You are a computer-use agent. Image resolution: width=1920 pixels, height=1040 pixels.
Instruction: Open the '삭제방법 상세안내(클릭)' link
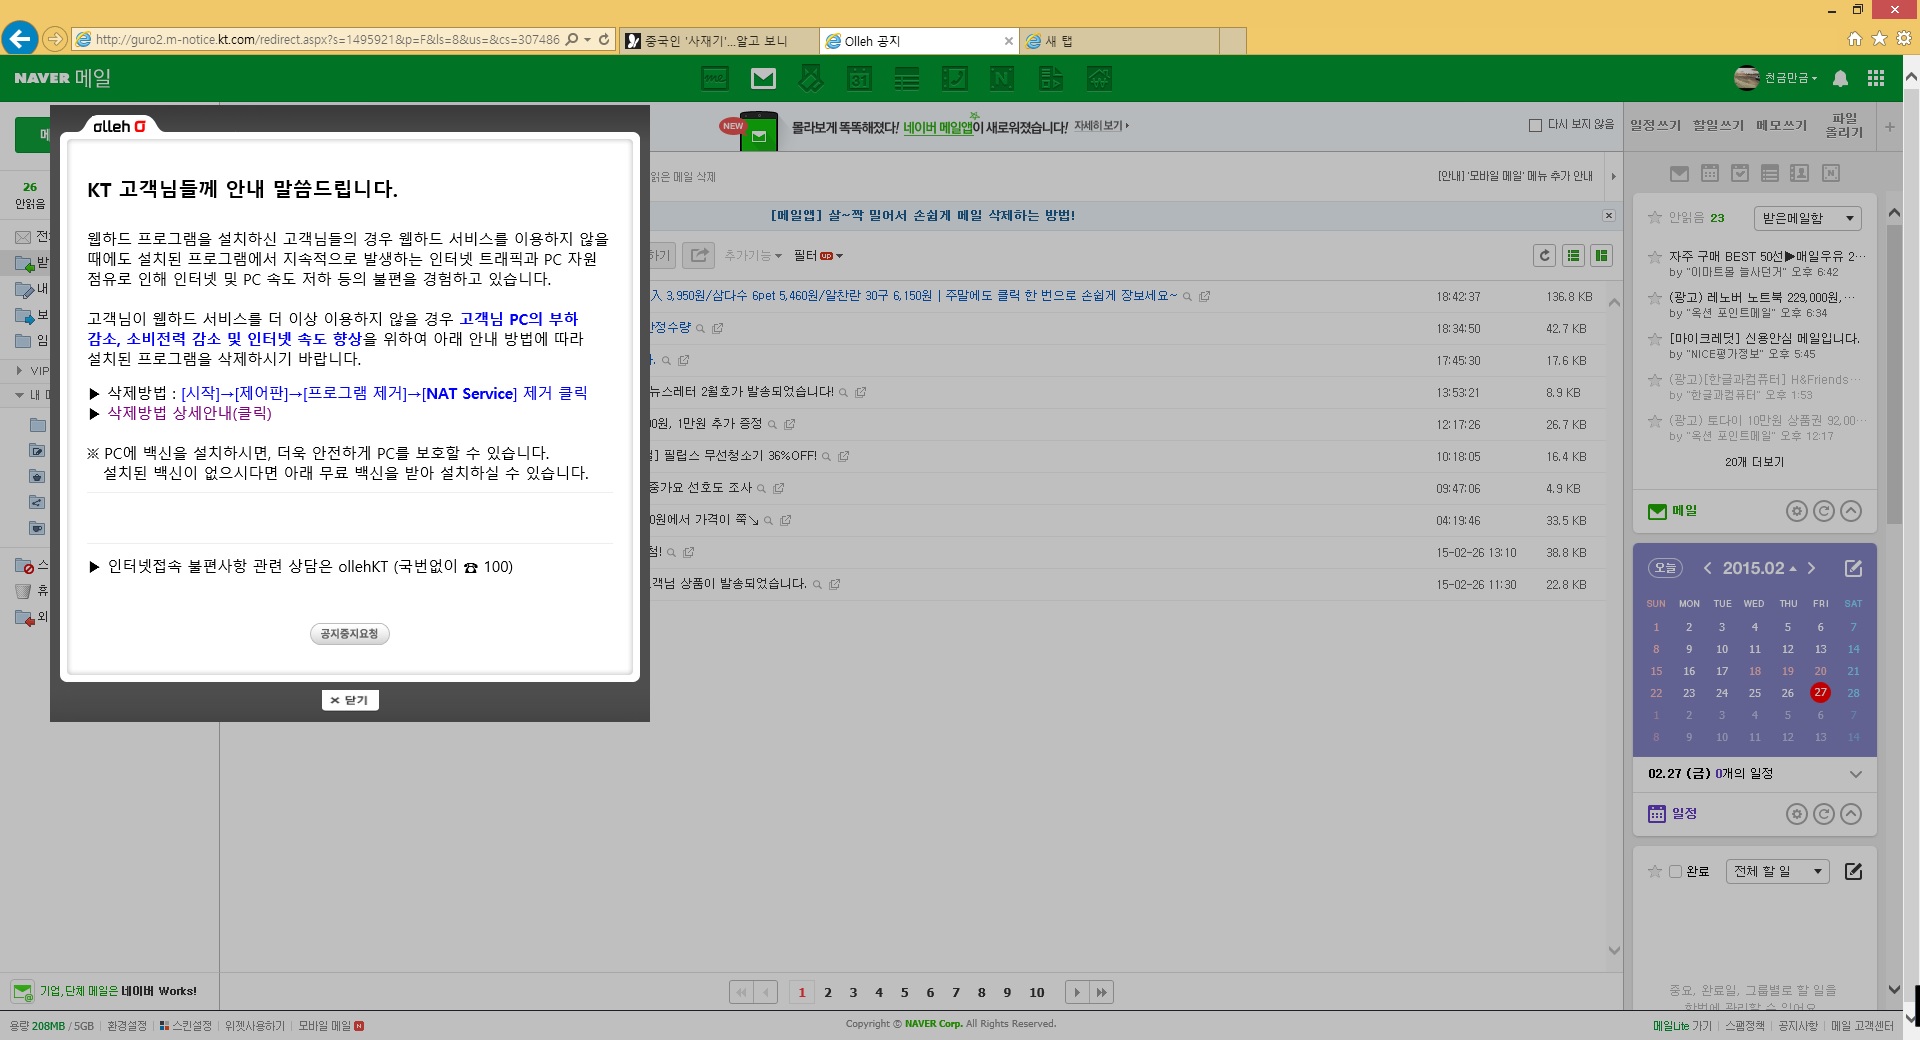click(189, 413)
